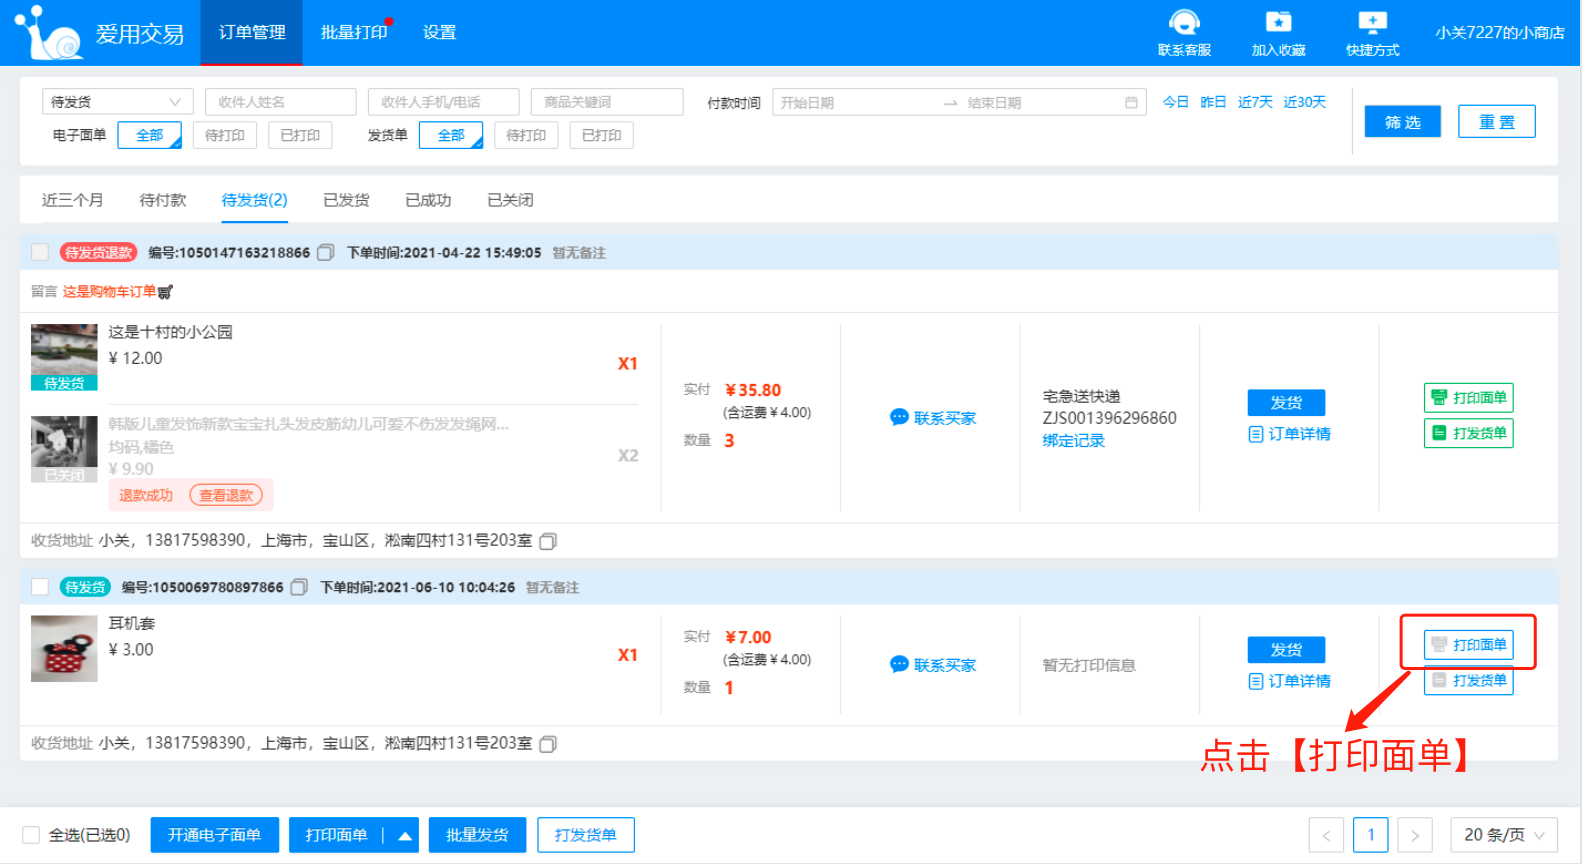
Task: Switch to 已成功 tab
Action: pyautogui.click(x=428, y=200)
